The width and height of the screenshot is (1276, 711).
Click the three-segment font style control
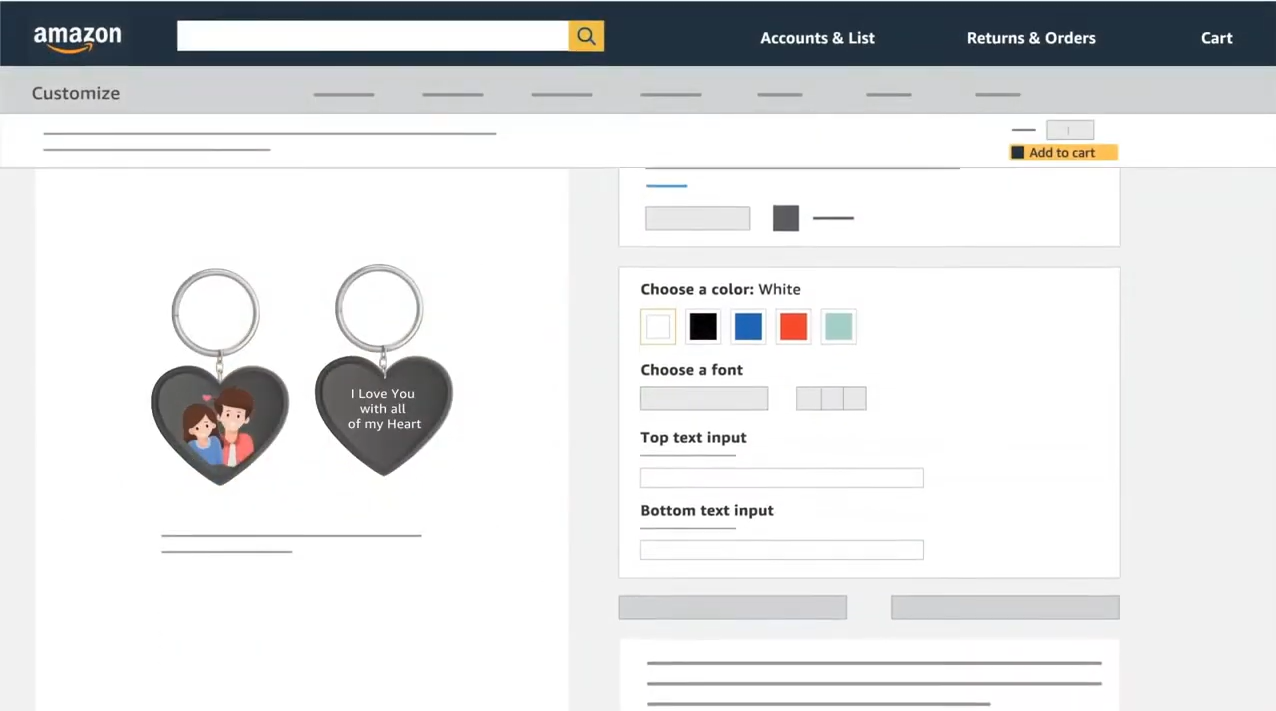pyautogui.click(x=831, y=398)
